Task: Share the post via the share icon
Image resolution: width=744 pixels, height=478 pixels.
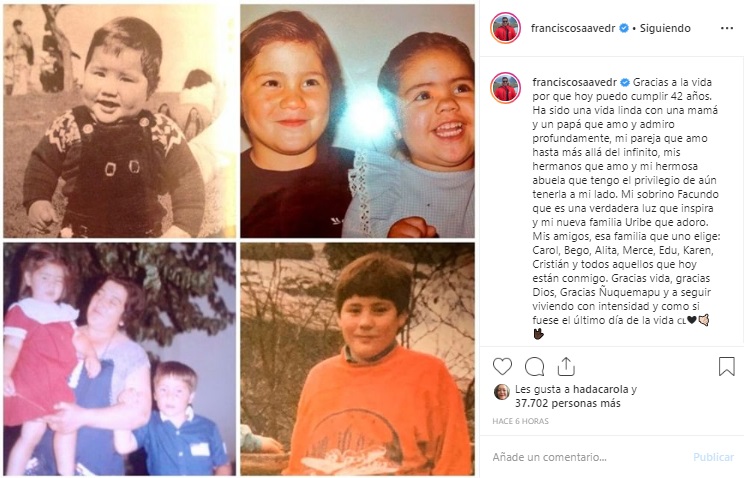Action: pyautogui.click(x=566, y=366)
